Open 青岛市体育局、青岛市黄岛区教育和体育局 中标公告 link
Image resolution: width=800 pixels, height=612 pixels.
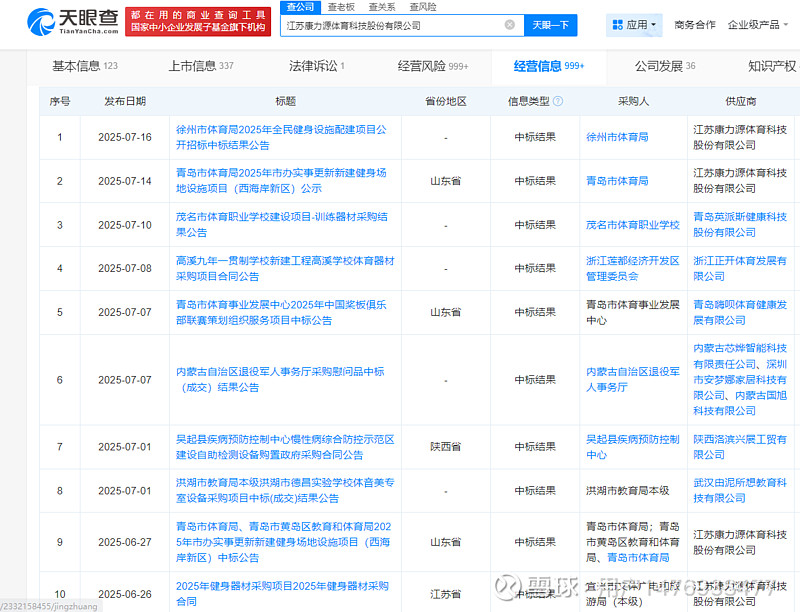pos(284,542)
